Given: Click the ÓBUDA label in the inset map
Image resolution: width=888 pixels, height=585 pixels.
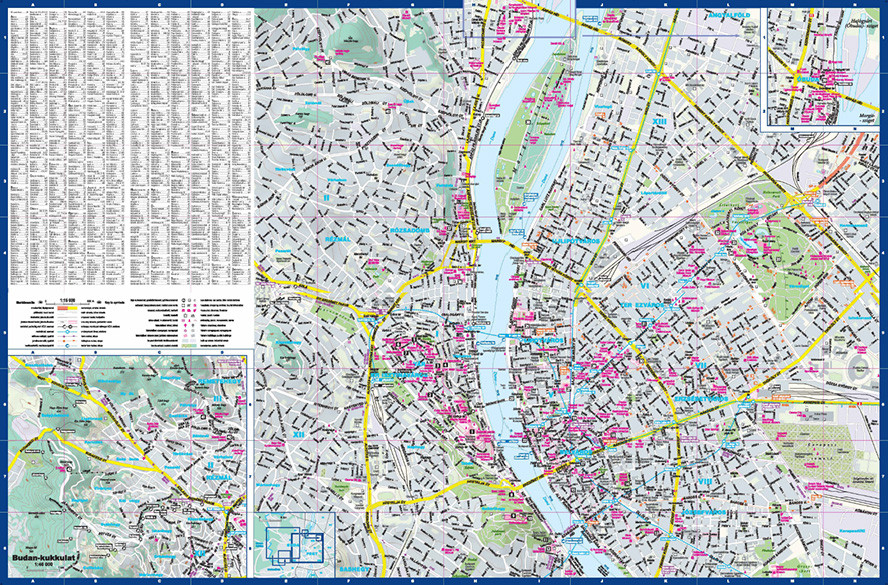Looking at the screenshot, I should coord(806,80).
